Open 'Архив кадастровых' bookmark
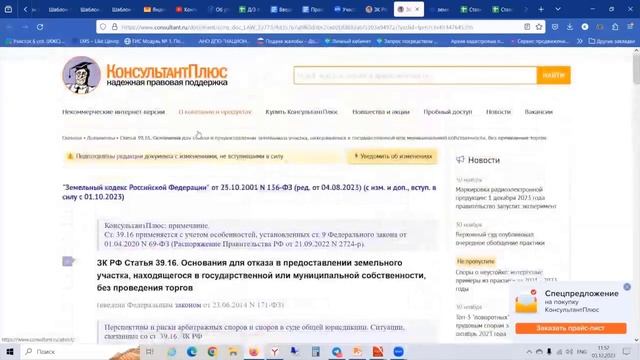This screenshot has height=360, width=640. pos(477,41)
